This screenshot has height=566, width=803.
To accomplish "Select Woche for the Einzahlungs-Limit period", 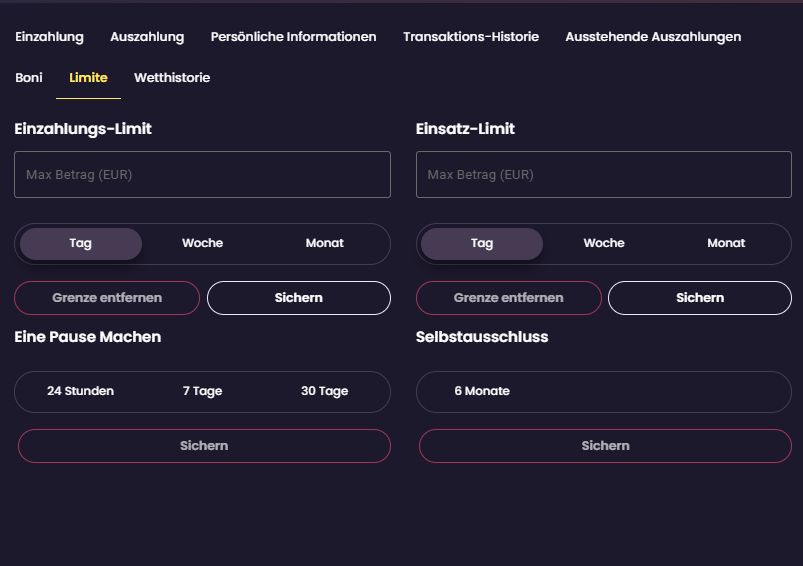I will tap(203, 243).
